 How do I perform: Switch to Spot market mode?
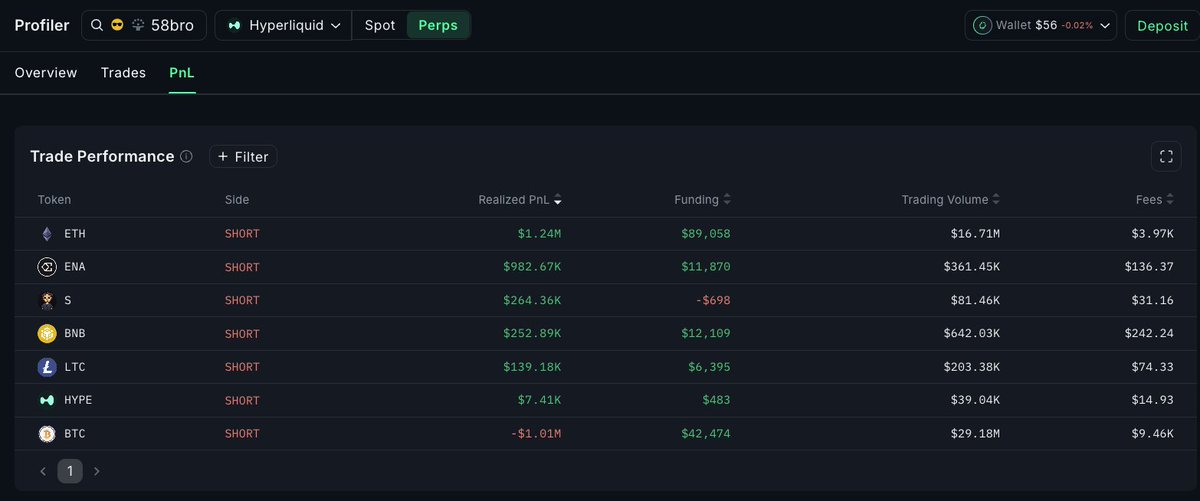tap(379, 25)
